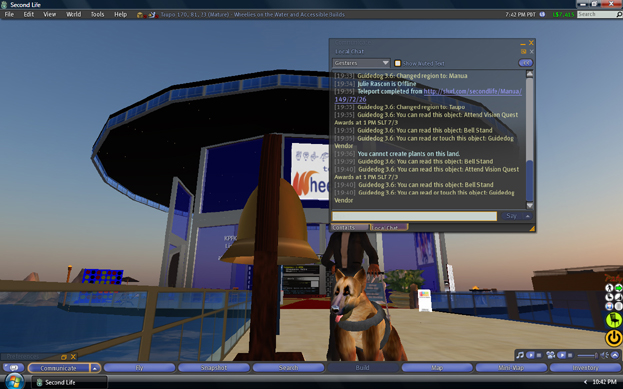
Task: Open the Windows Start menu orb
Action: point(14,381)
